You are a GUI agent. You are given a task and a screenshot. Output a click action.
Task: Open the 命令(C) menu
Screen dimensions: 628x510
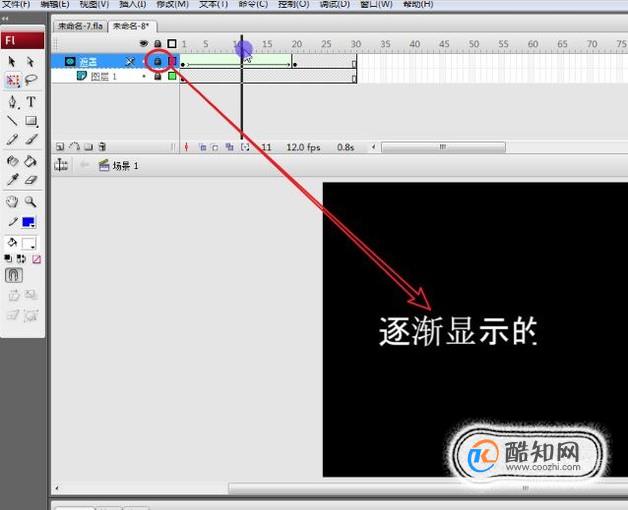253,4
